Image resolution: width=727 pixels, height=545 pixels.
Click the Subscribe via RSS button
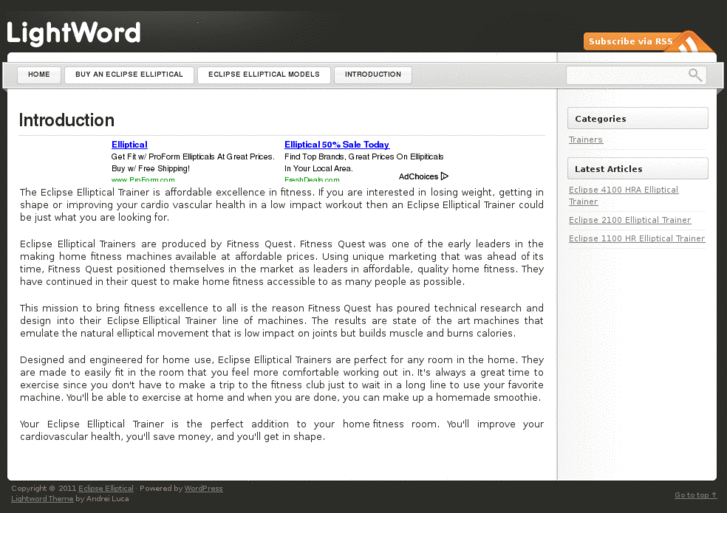point(631,41)
